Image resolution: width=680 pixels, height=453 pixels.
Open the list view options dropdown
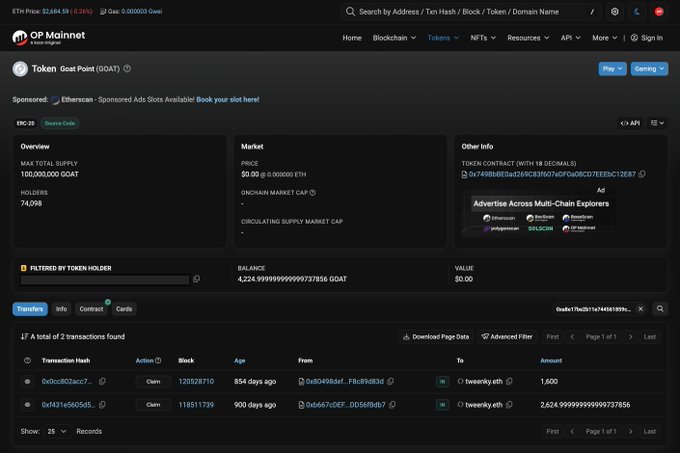(x=657, y=123)
